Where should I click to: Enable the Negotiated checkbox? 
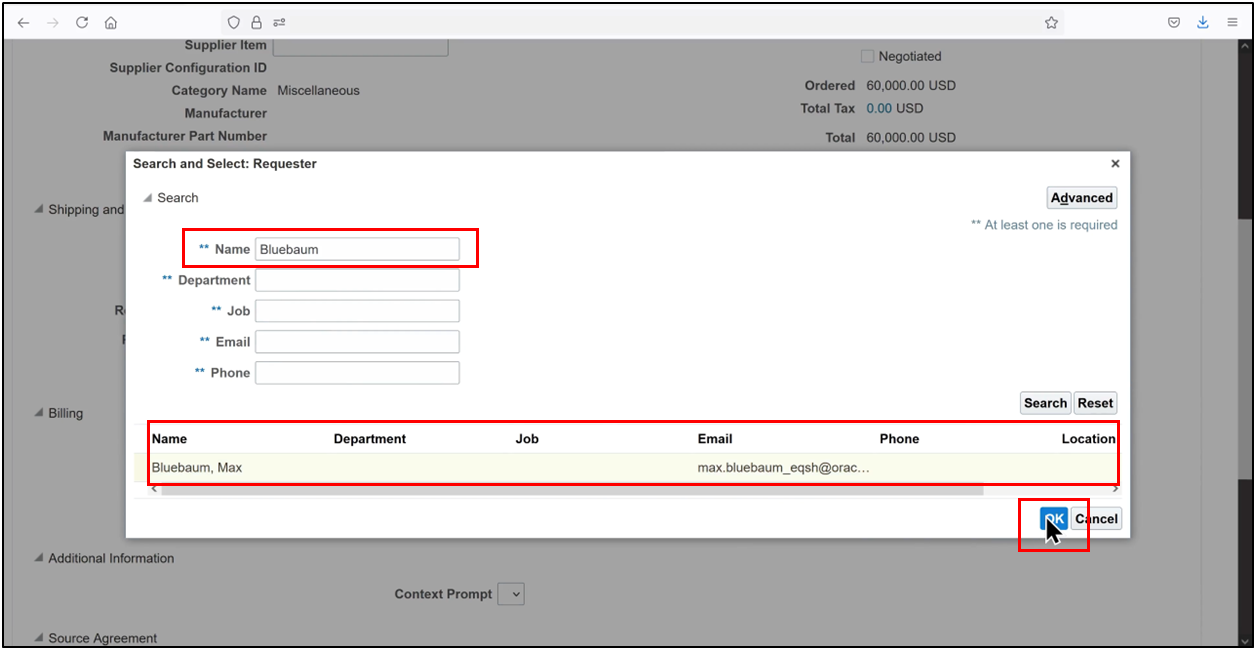(x=866, y=56)
